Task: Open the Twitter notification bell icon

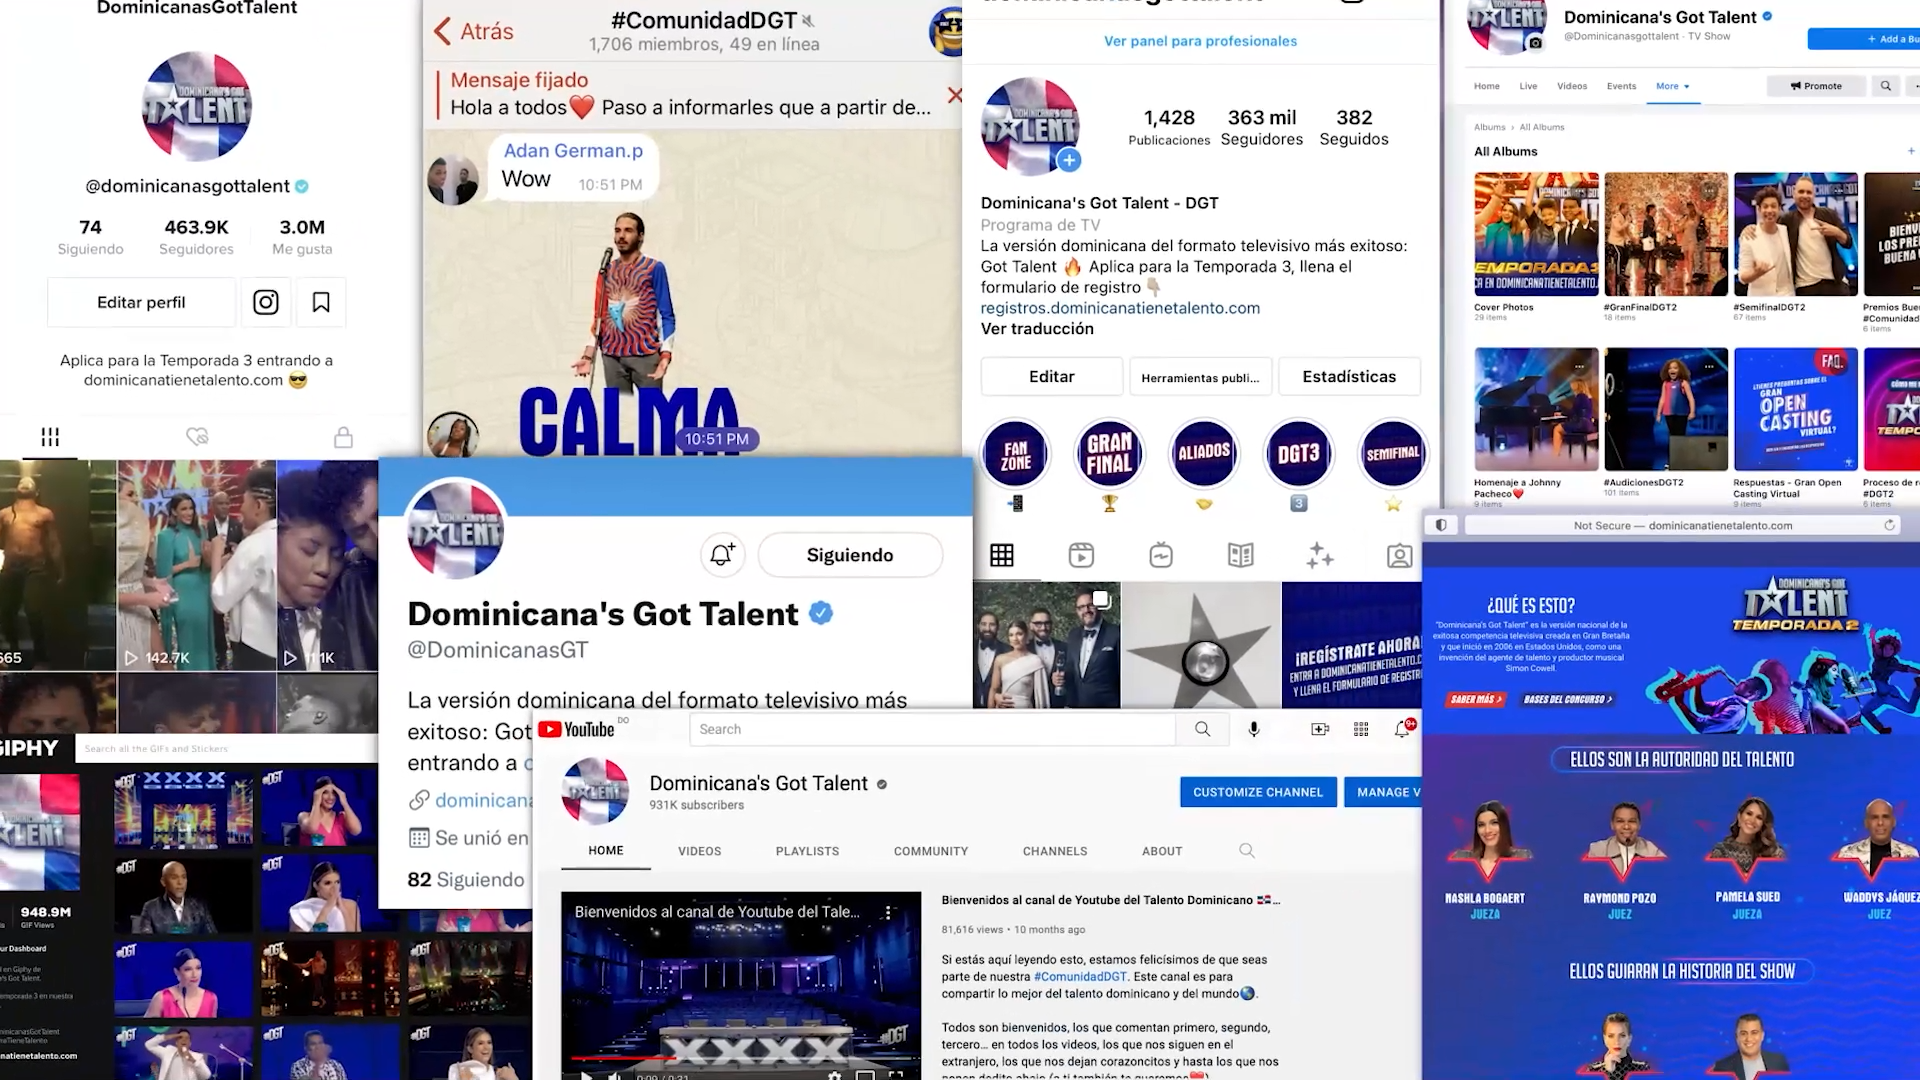Action: 722,554
